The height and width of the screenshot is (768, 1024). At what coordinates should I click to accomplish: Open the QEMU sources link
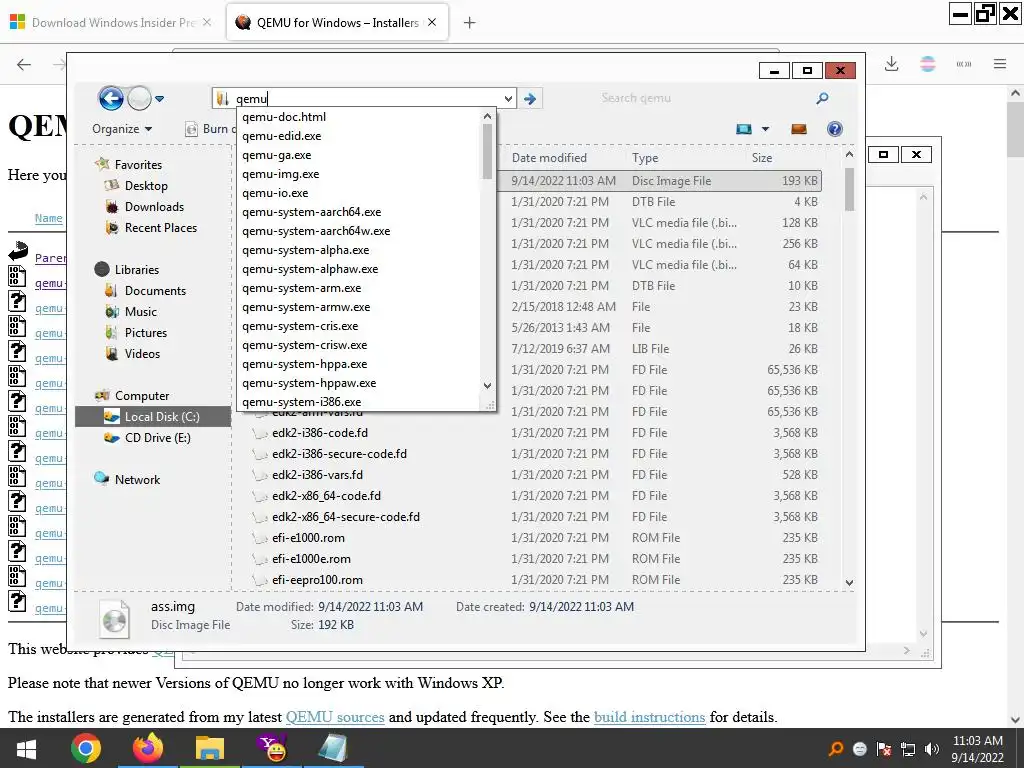pyautogui.click(x=335, y=717)
